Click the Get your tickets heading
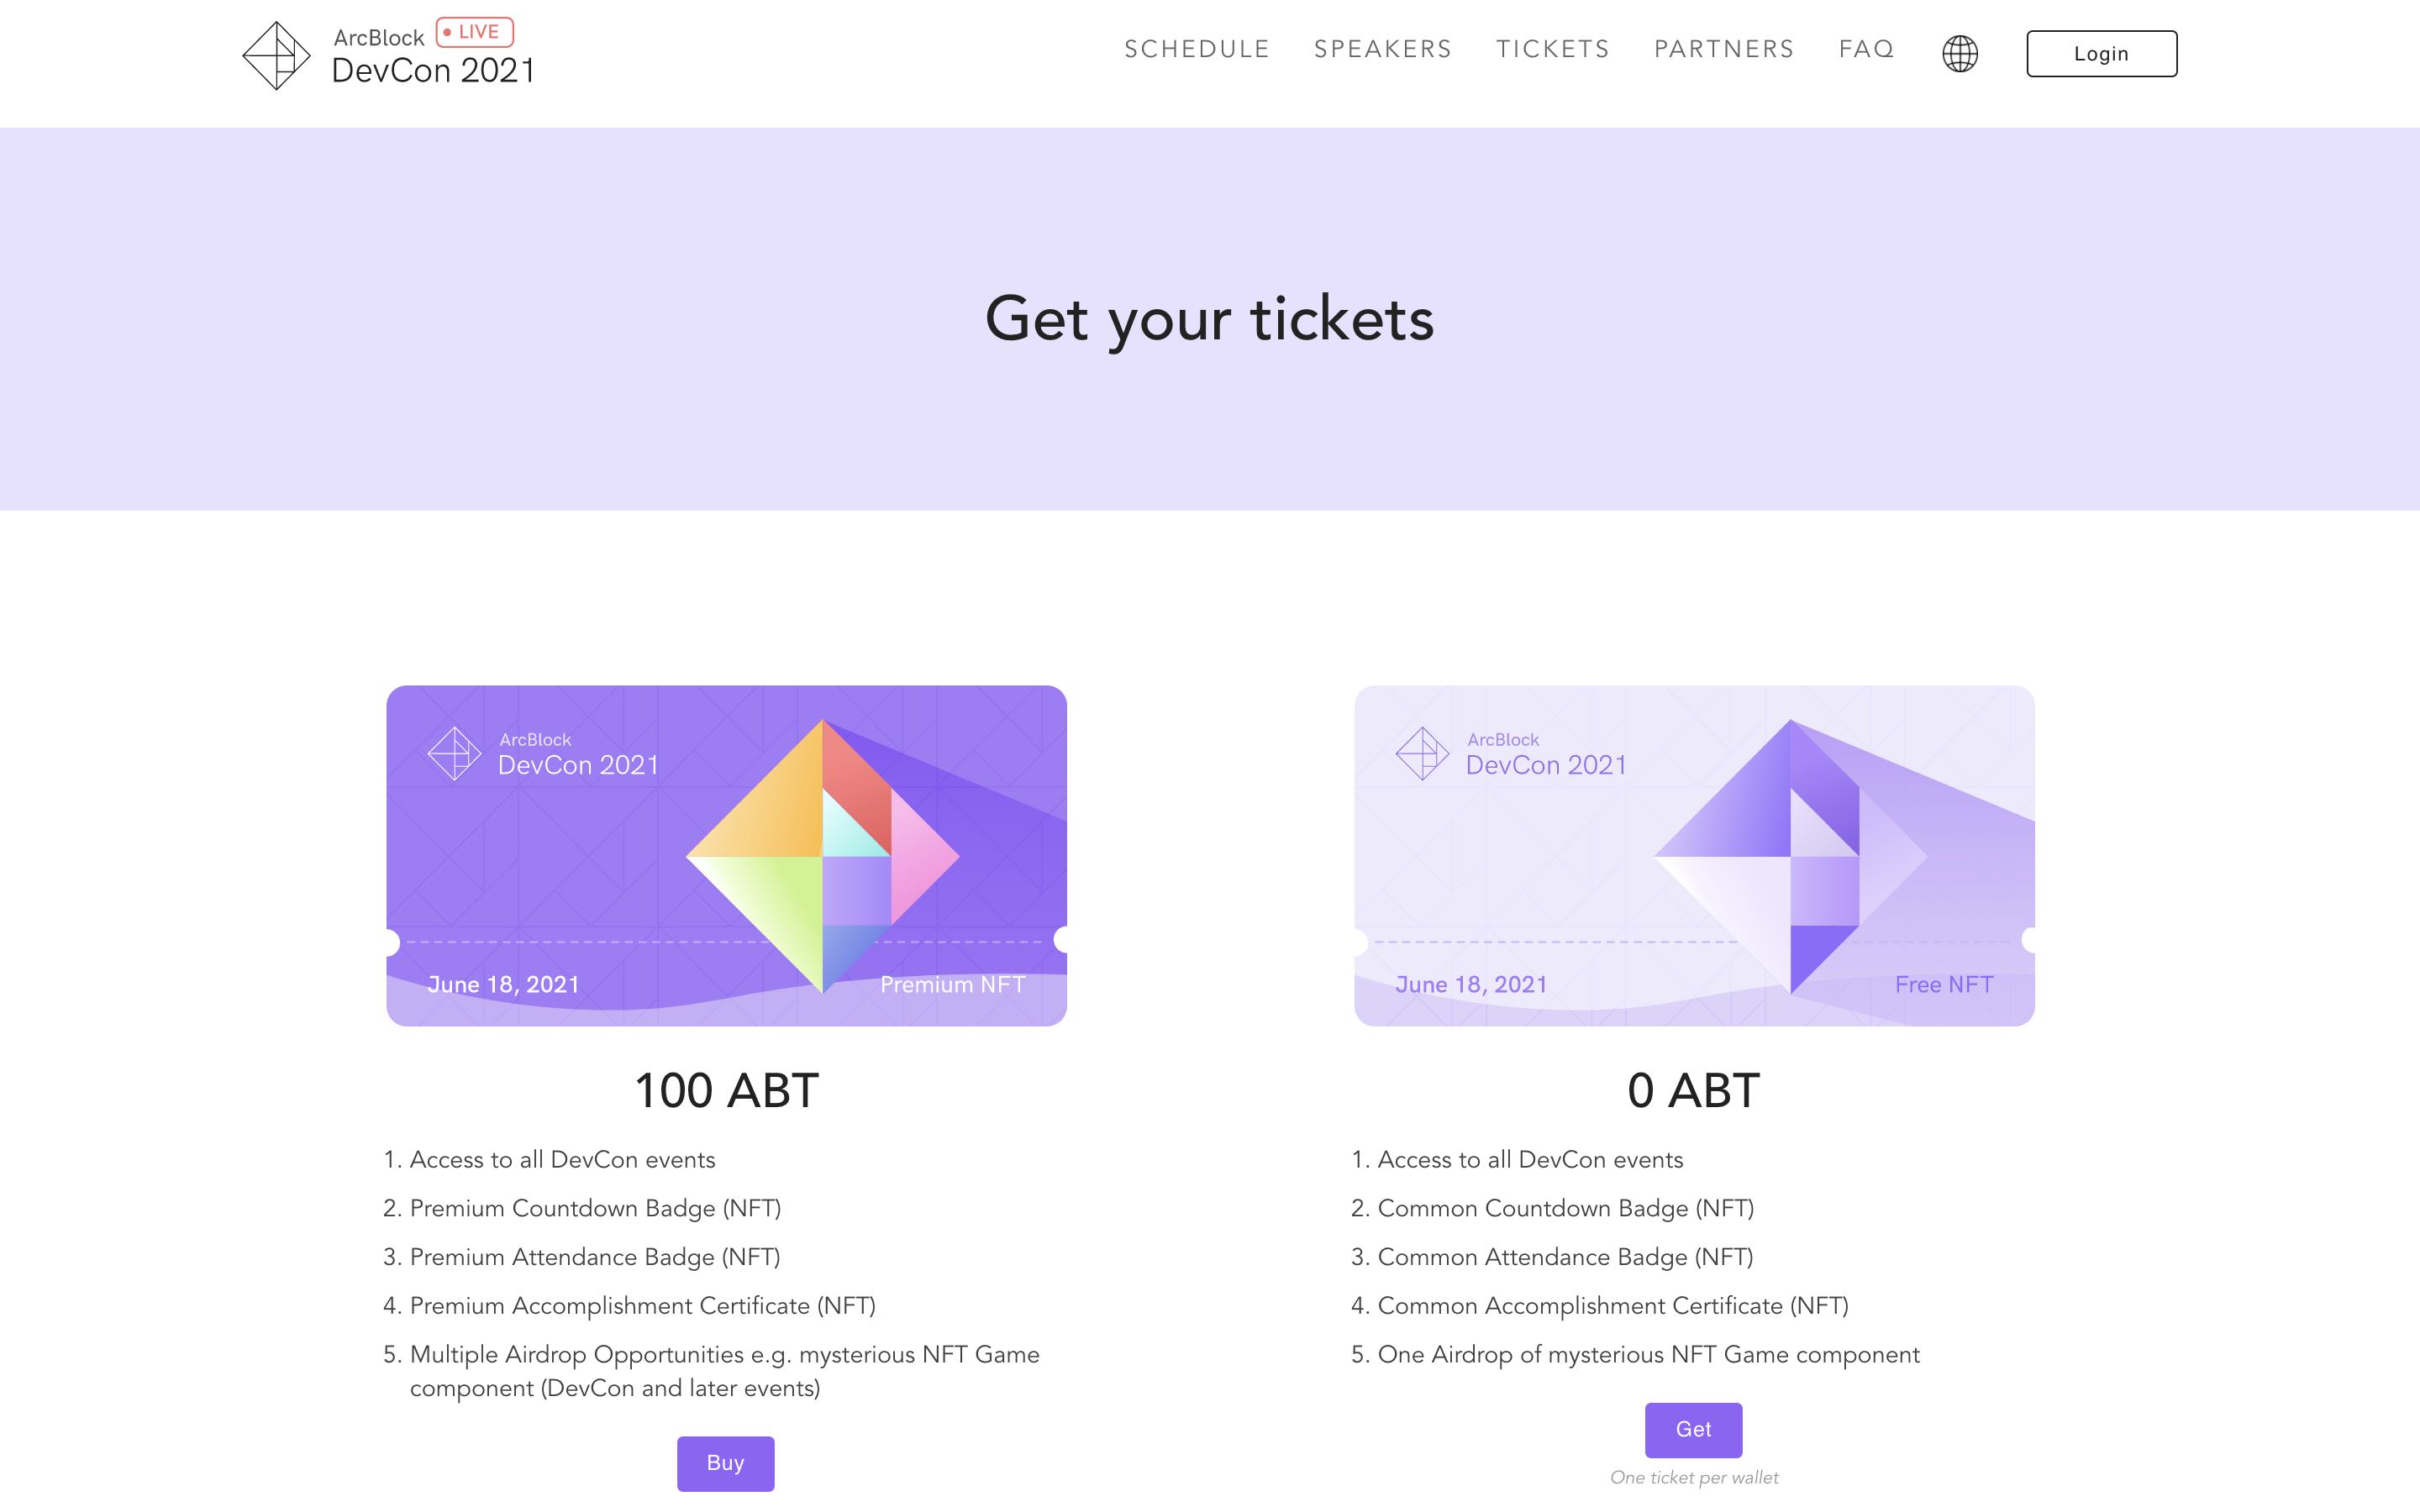 click(1209, 319)
